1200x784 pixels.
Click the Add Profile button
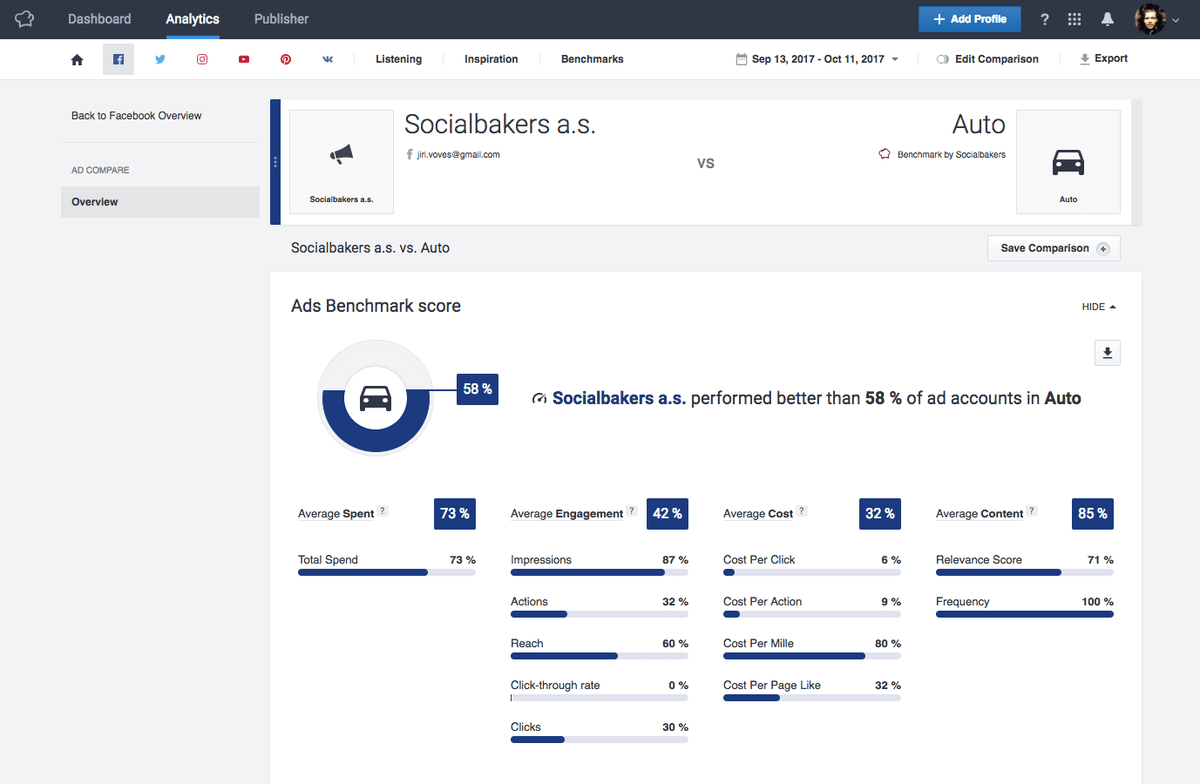(970, 19)
